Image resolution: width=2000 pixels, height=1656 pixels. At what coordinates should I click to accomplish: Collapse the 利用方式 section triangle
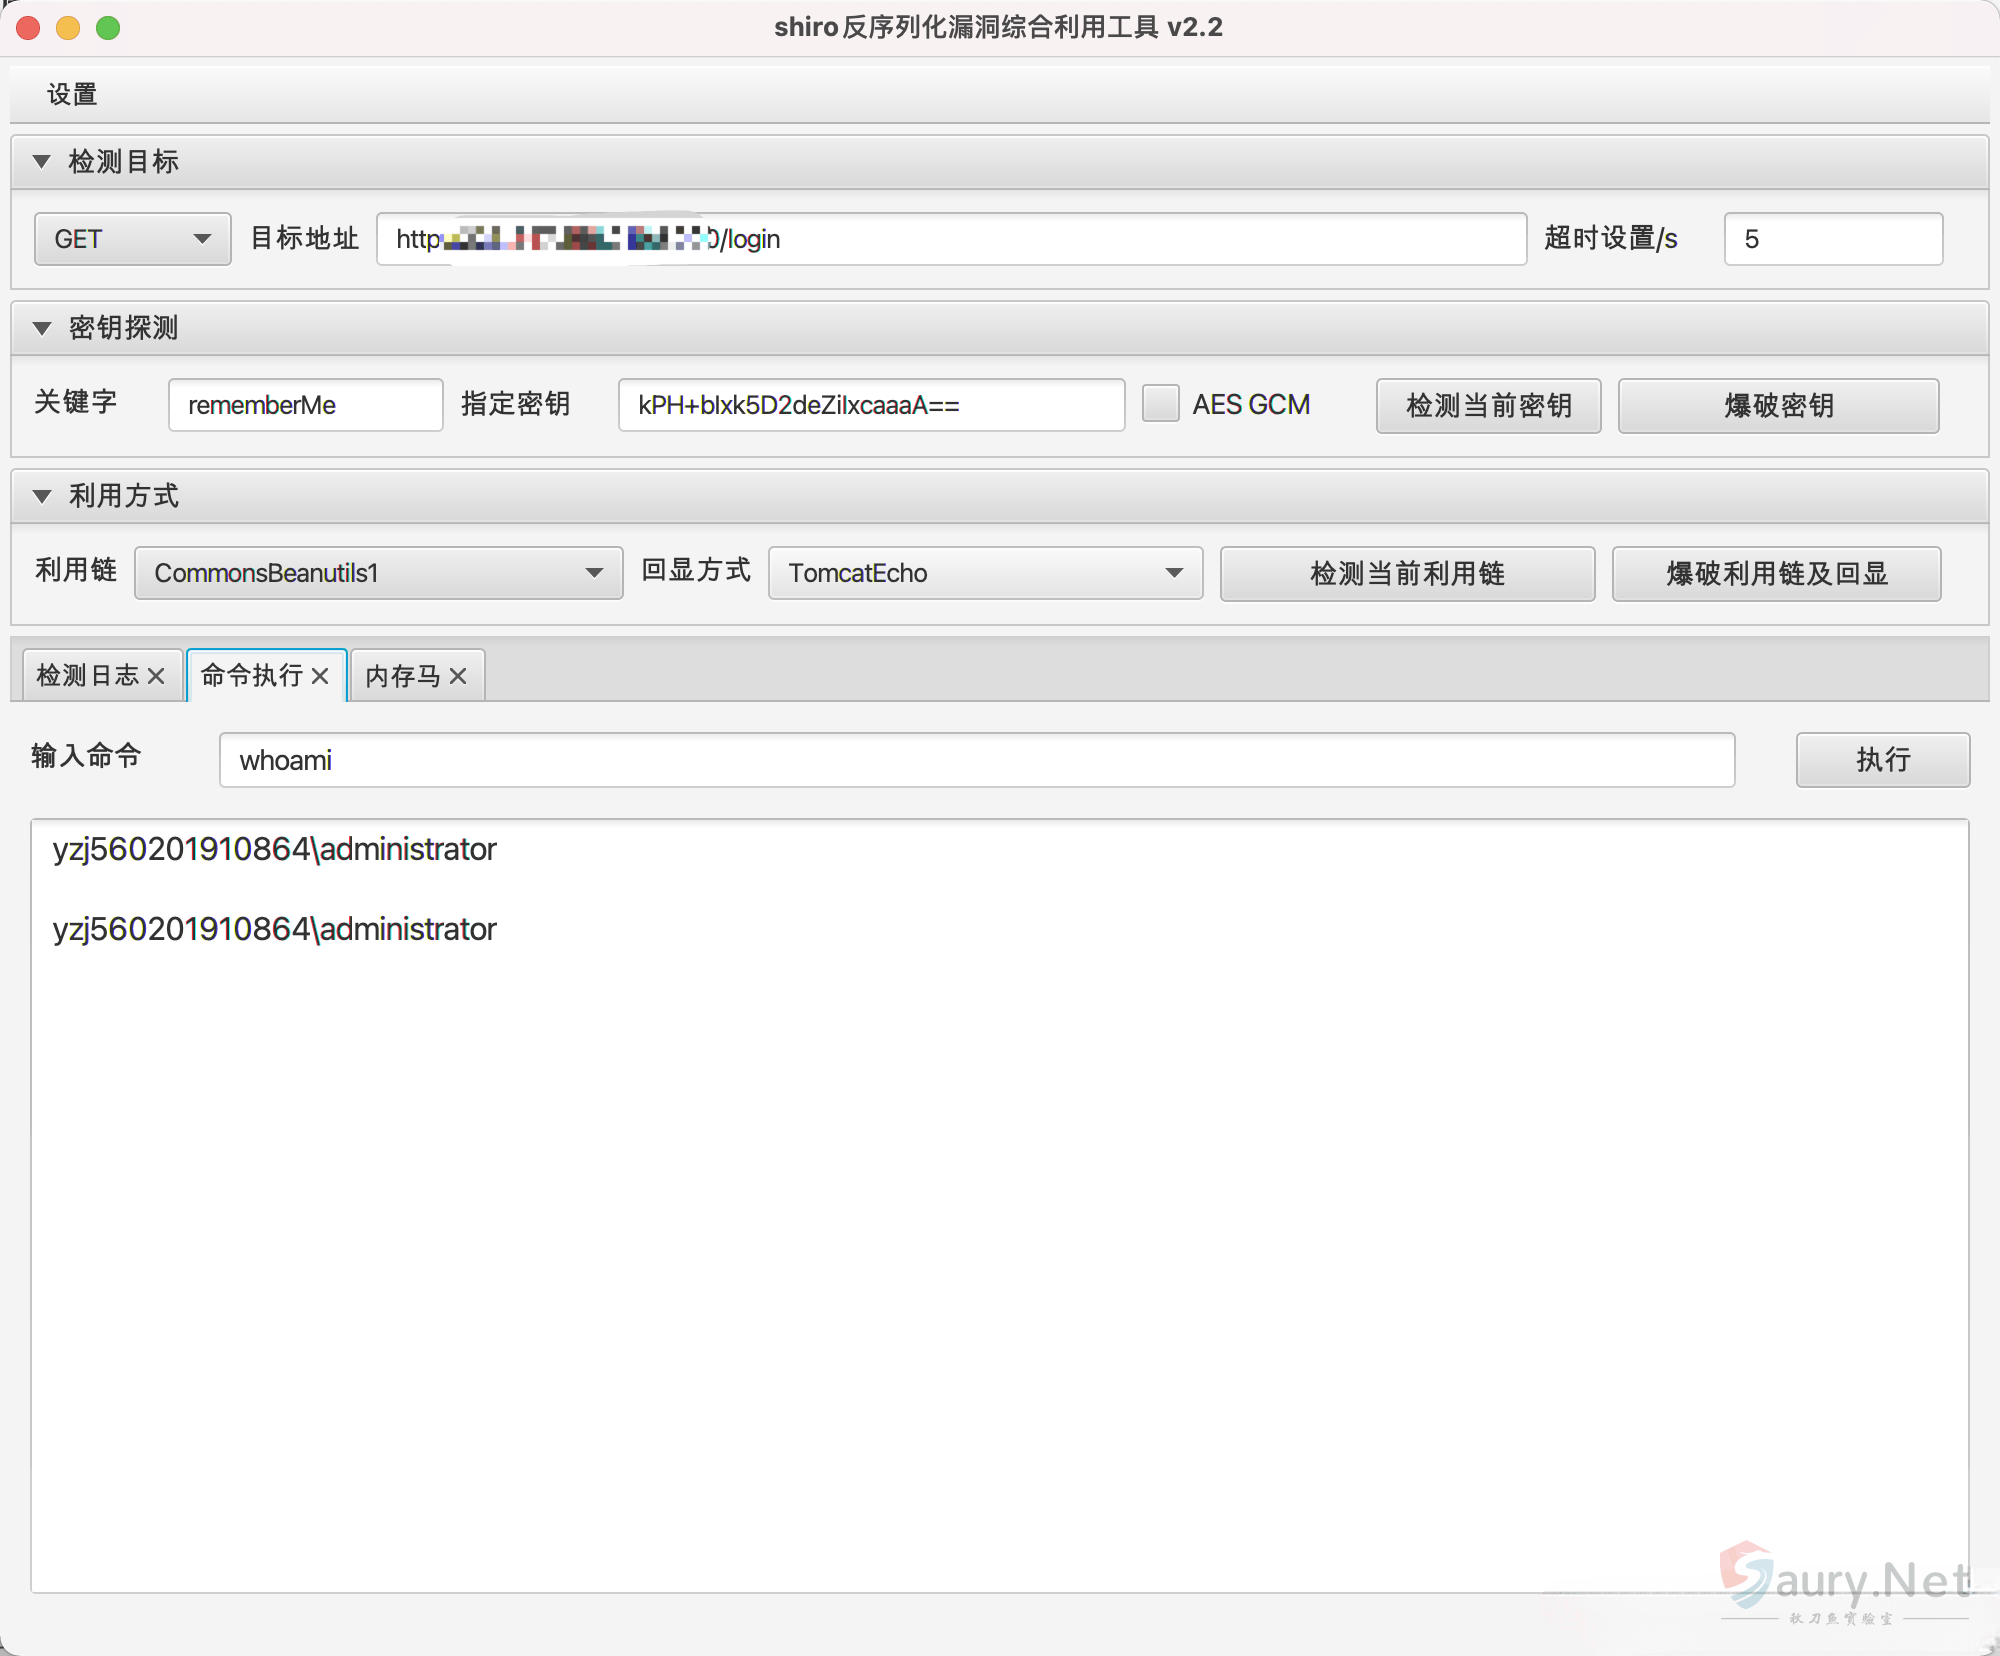42,496
